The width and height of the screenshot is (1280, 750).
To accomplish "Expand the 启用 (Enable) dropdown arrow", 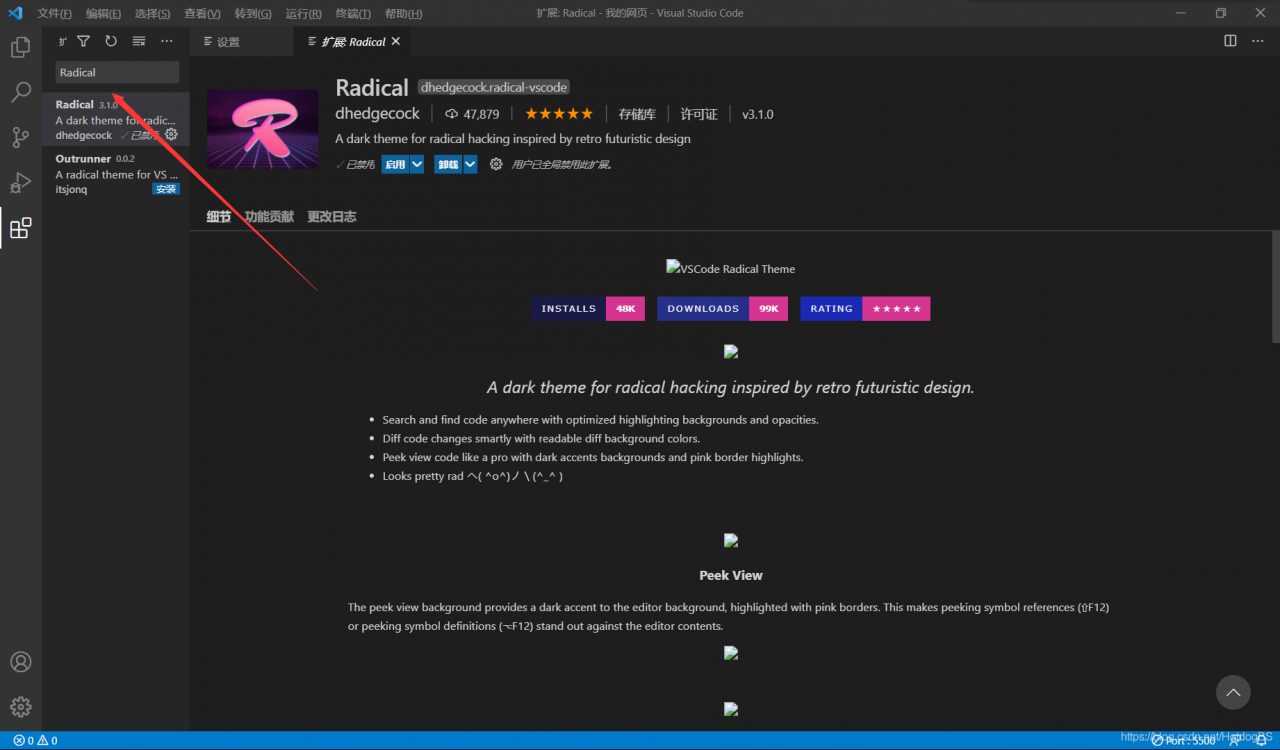I will [x=417, y=164].
